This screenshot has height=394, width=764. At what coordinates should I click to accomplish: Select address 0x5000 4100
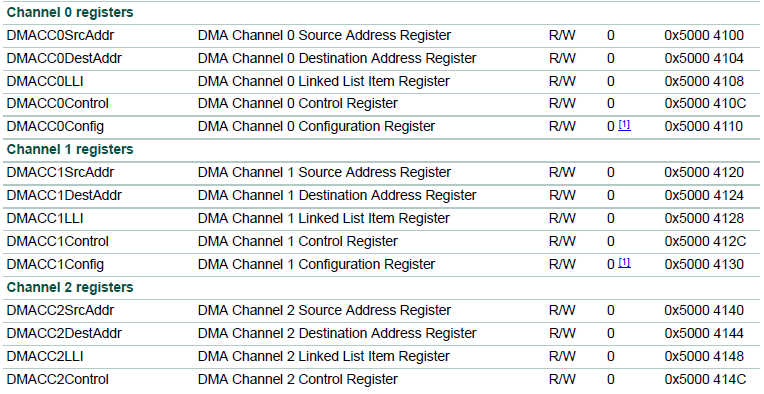(x=704, y=36)
